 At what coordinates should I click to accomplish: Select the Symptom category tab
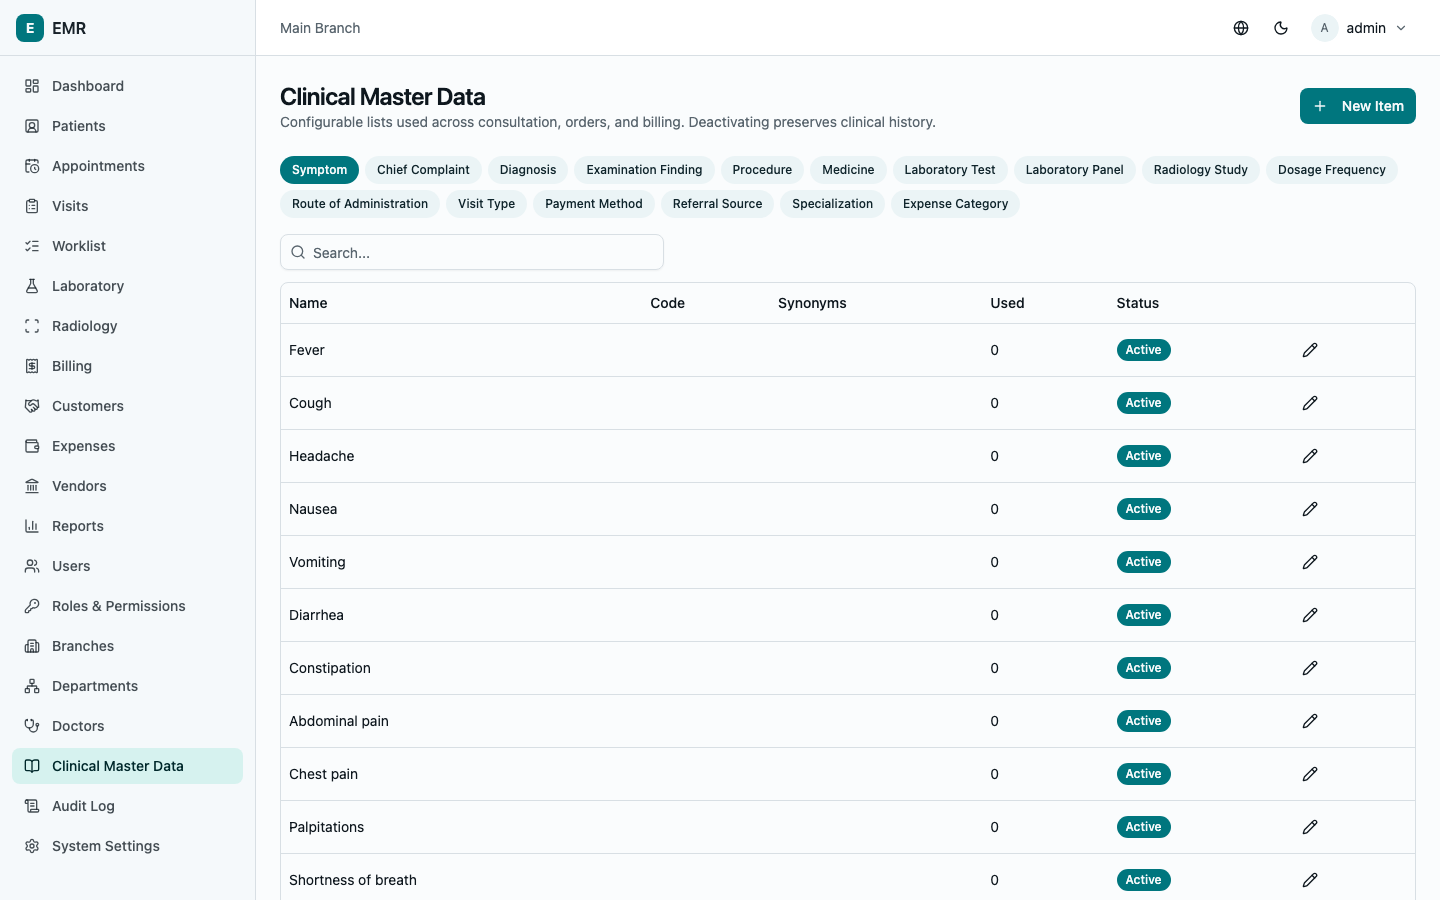[x=320, y=170]
